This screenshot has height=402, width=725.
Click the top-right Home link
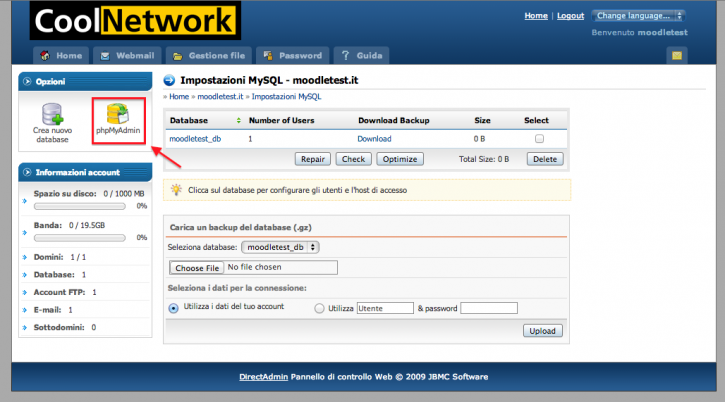coord(536,16)
